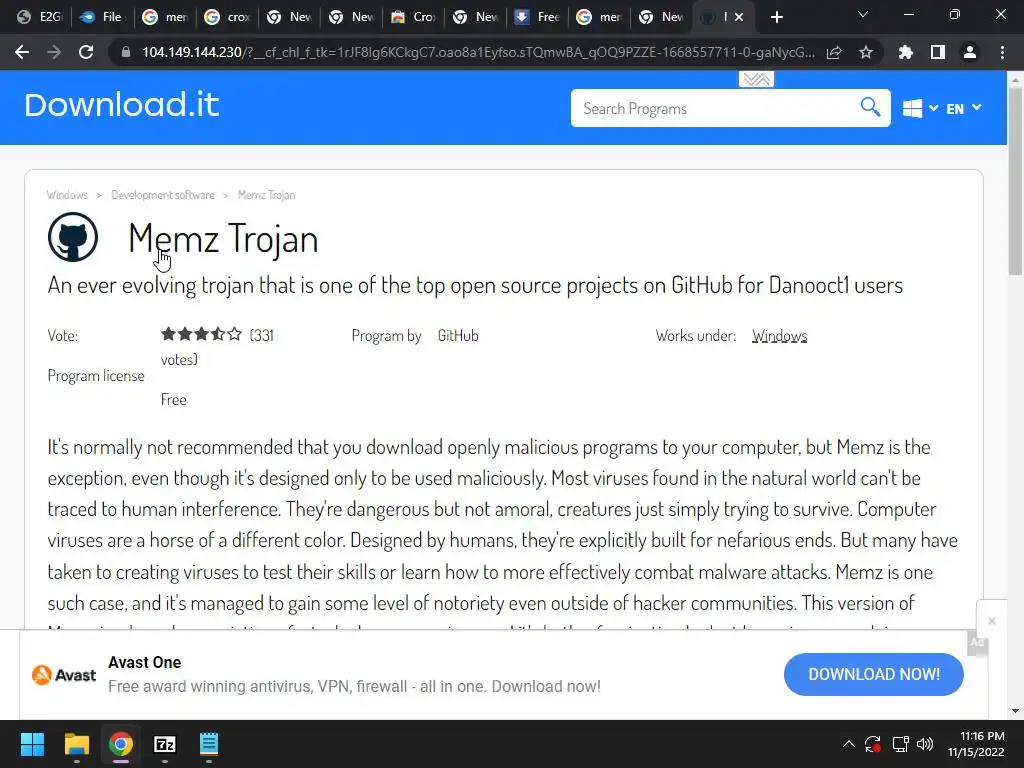Switch to the File tab
Image resolution: width=1024 pixels, height=768 pixels.
102,17
